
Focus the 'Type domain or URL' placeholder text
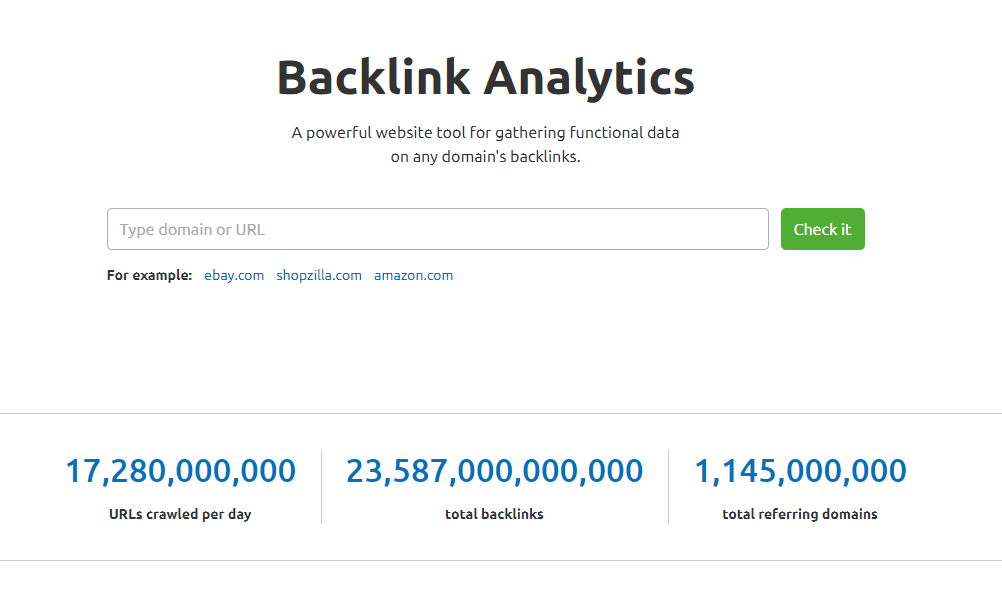click(x=192, y=229)
